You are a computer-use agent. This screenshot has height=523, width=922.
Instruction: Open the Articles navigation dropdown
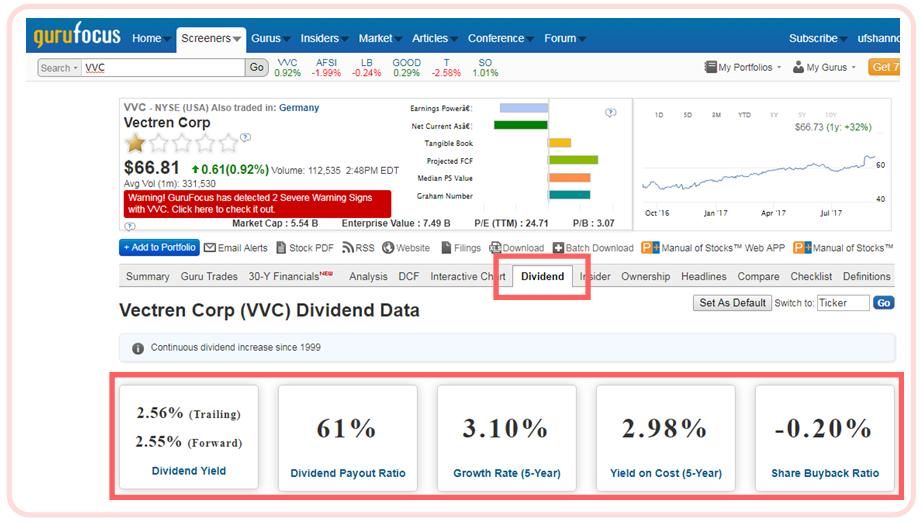click(x=435, y=38)
